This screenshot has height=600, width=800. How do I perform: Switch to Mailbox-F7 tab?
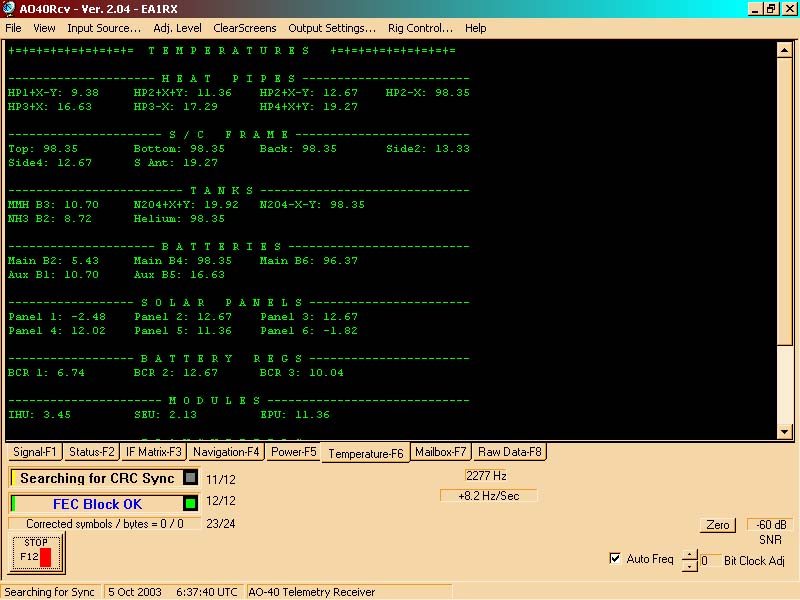pos(441,452)
